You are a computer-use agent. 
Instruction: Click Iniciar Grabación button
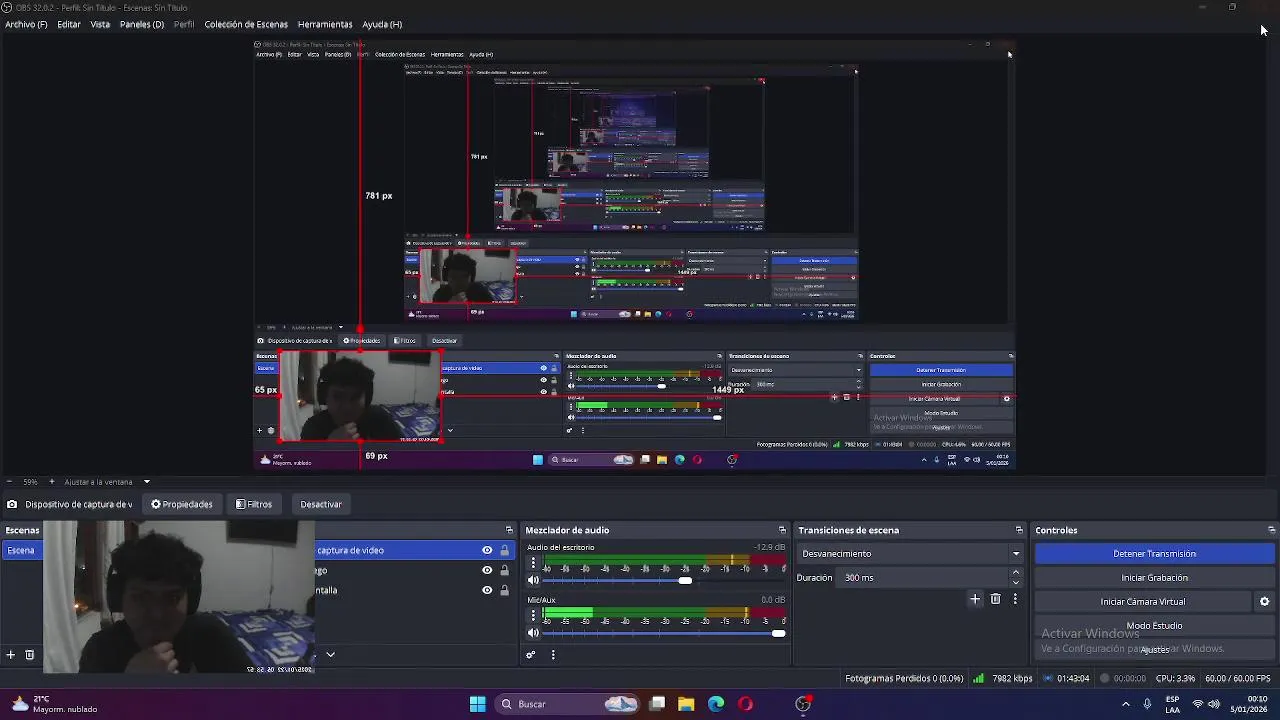pyautogui.click(x=1154, y=577)
